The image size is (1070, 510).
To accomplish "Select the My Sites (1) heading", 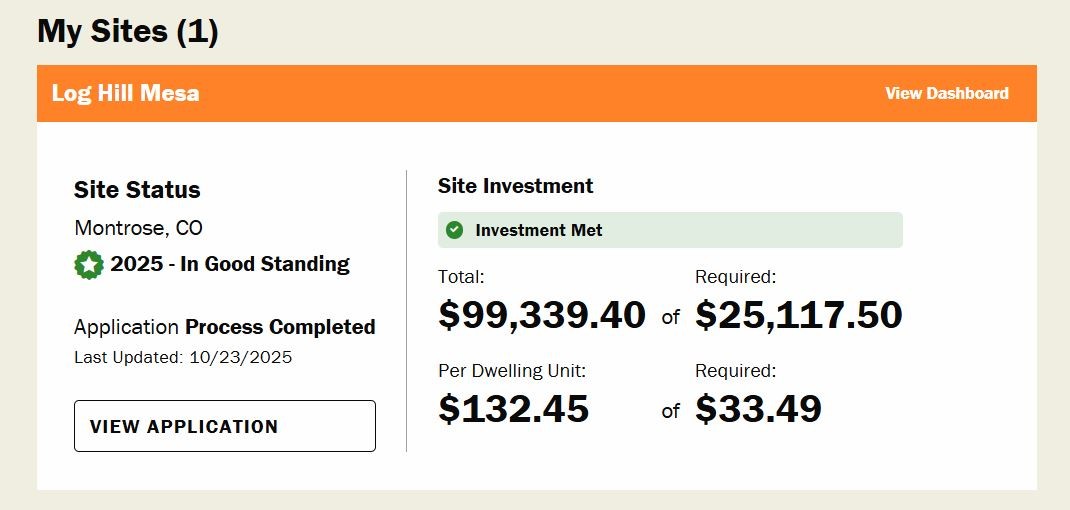I will click(x=128, y=31).
